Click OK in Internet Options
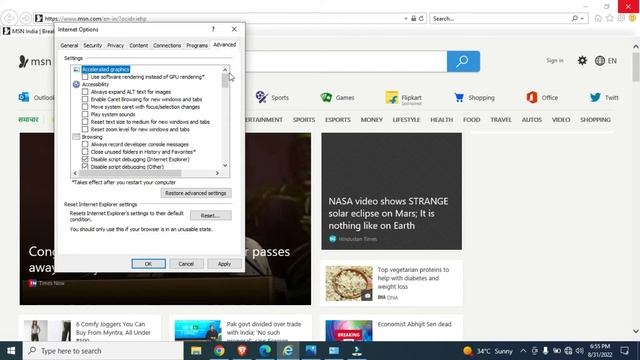The width and height of the screenshot is (640, 360). point(149,264)
